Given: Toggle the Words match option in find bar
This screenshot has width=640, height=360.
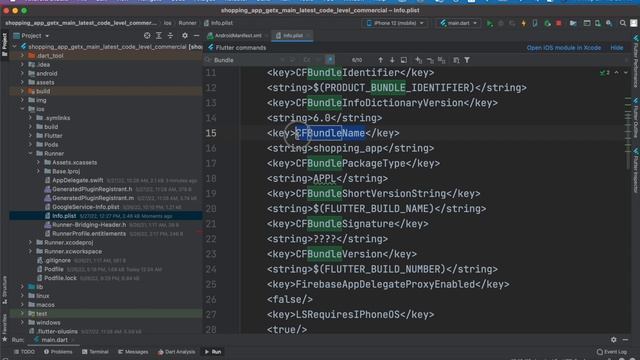Looking at the screenshot, I should pos(319,60).
